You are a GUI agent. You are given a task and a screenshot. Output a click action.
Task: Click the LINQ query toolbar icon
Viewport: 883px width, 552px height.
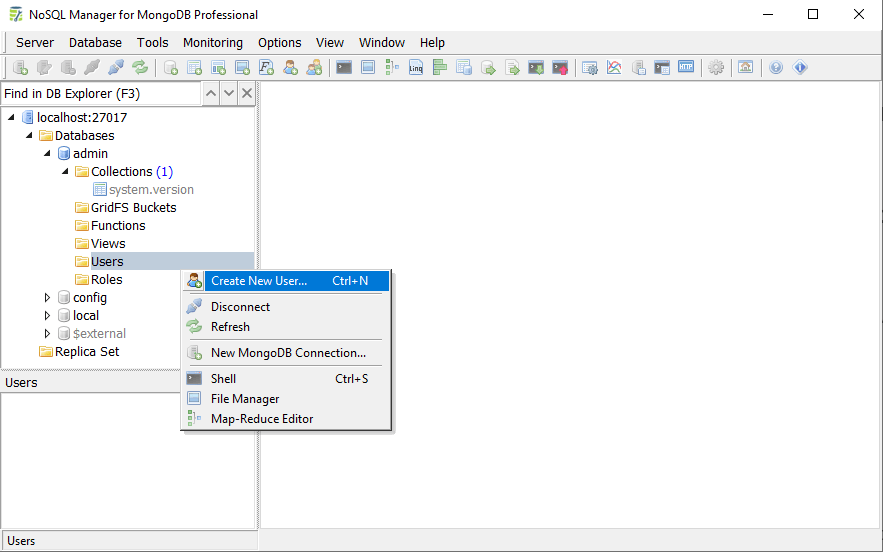click(416, 68)
